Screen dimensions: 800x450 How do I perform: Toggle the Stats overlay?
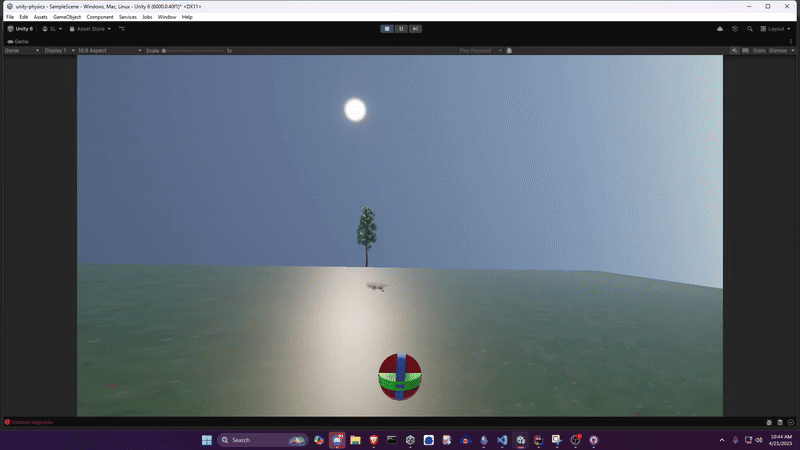(x=759, y=51)
